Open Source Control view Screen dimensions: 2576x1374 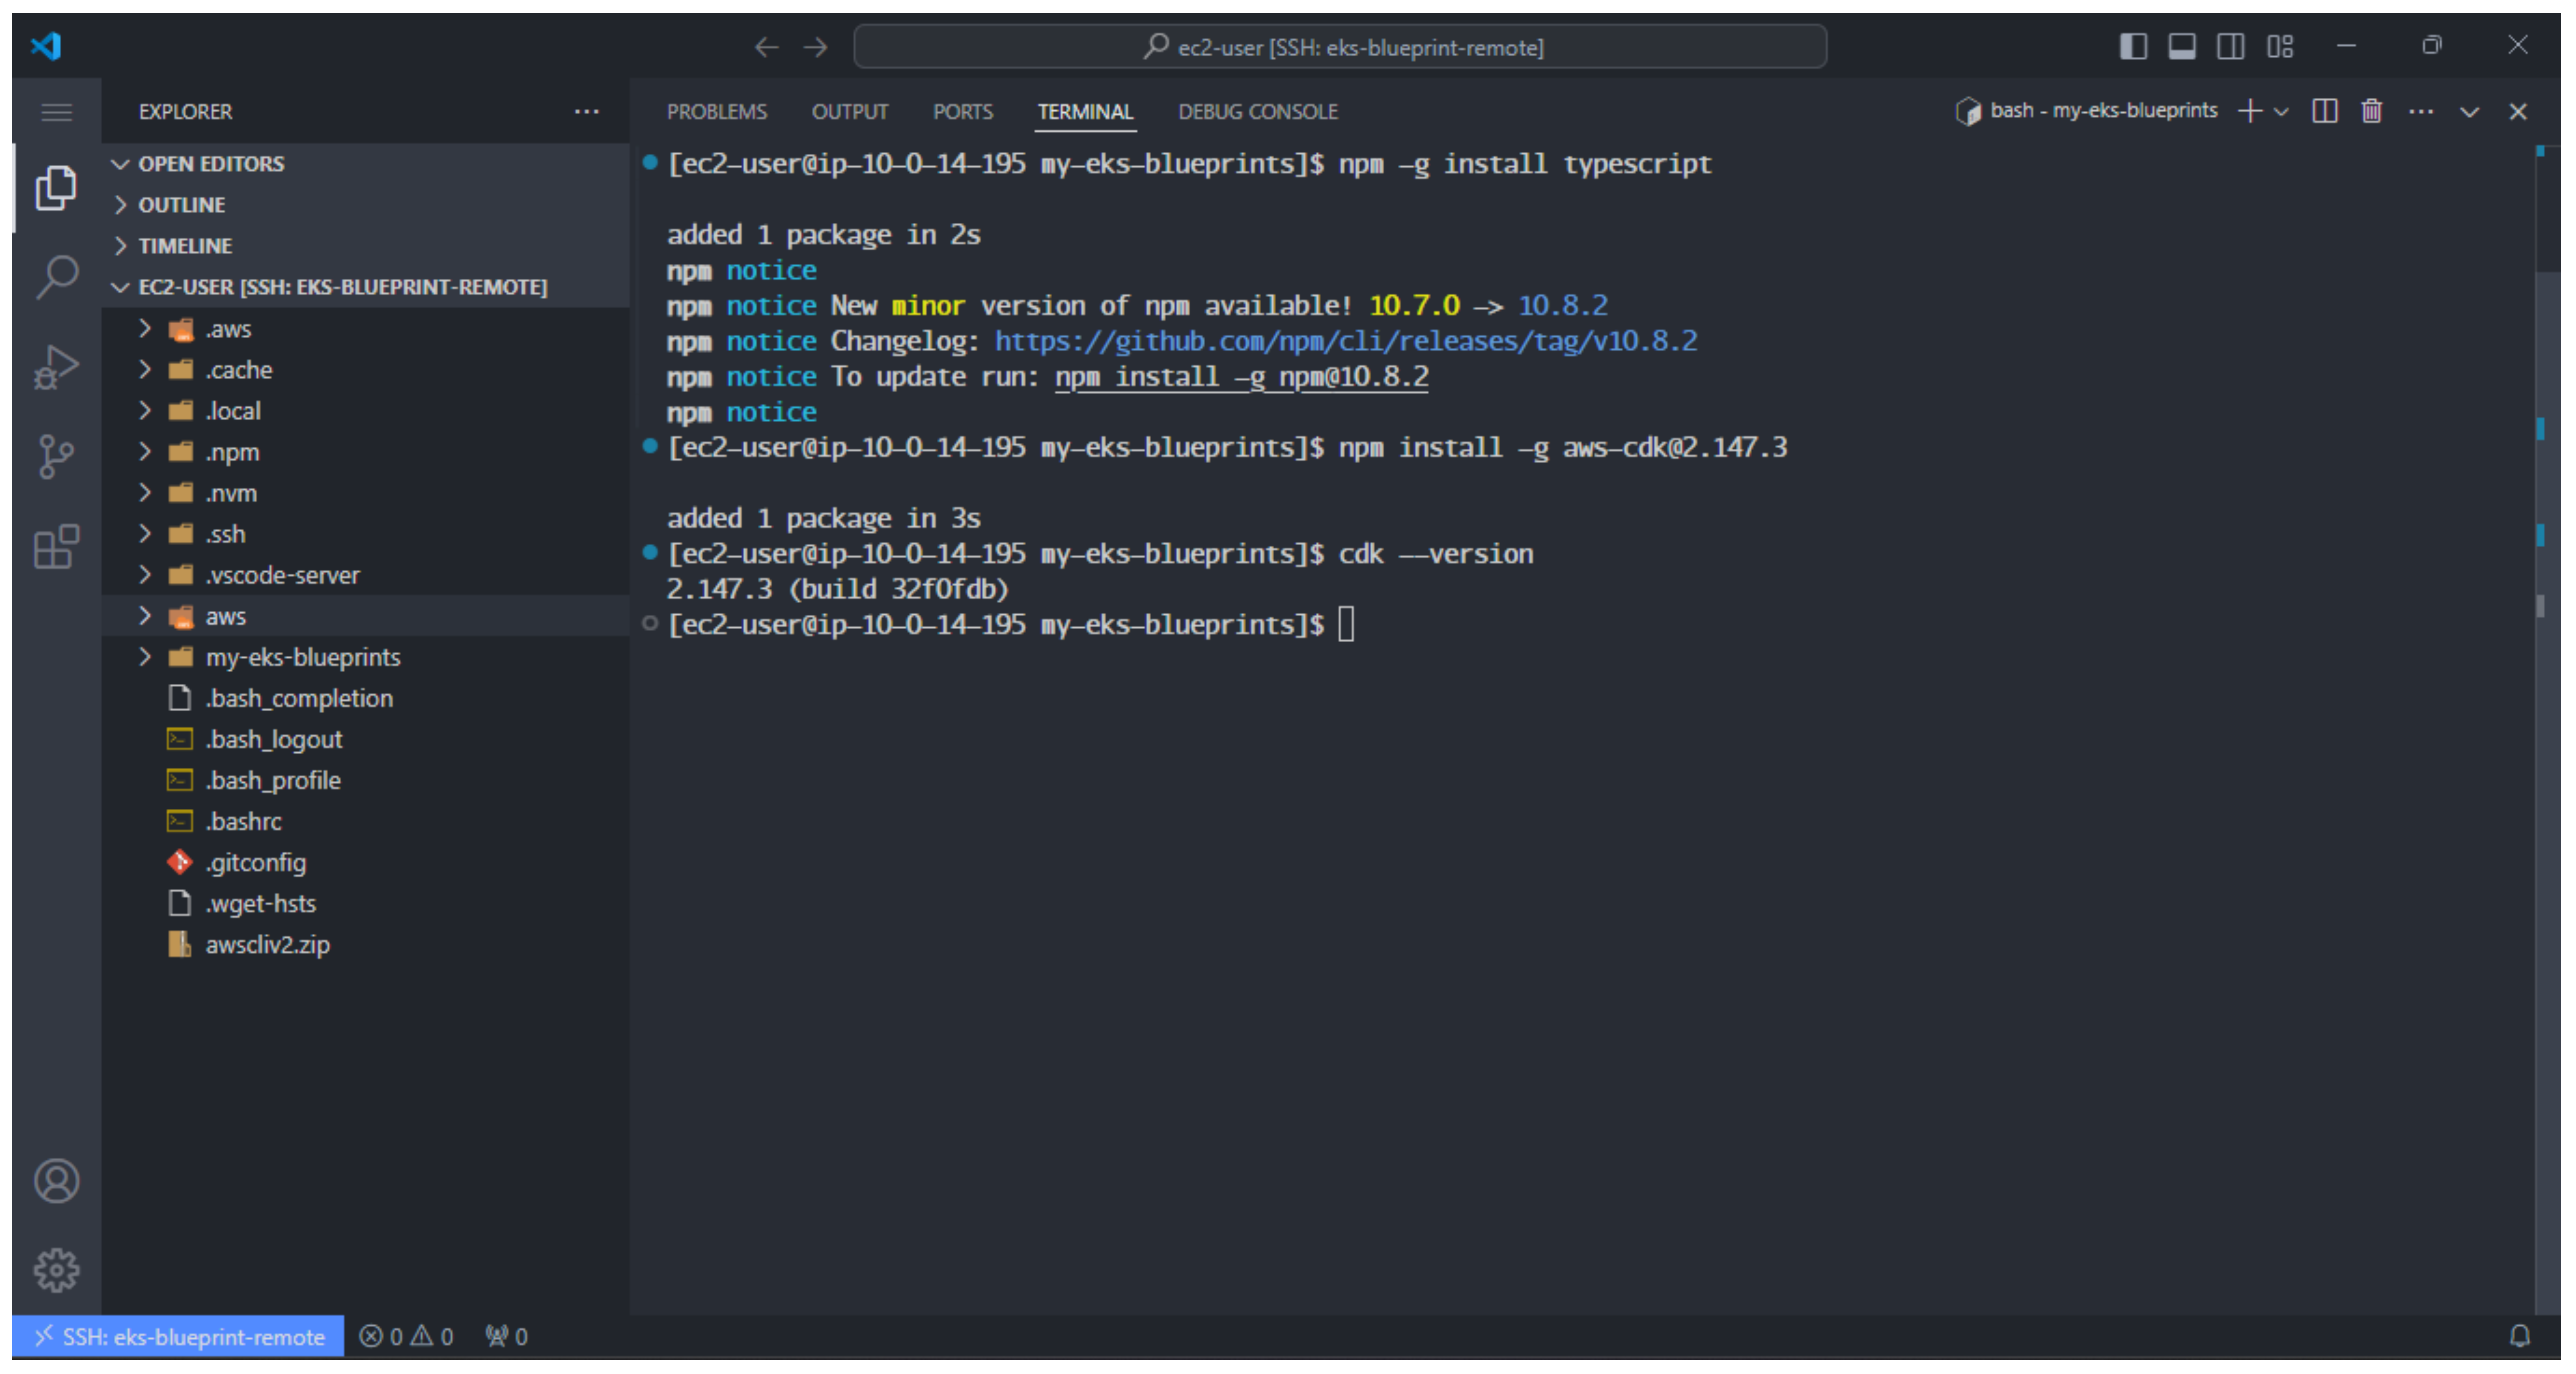56,457
